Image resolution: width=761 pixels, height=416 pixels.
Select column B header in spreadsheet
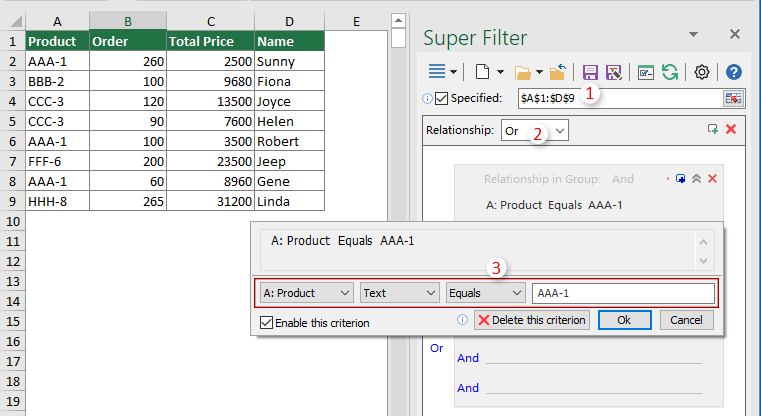click(x=127, y=21)
